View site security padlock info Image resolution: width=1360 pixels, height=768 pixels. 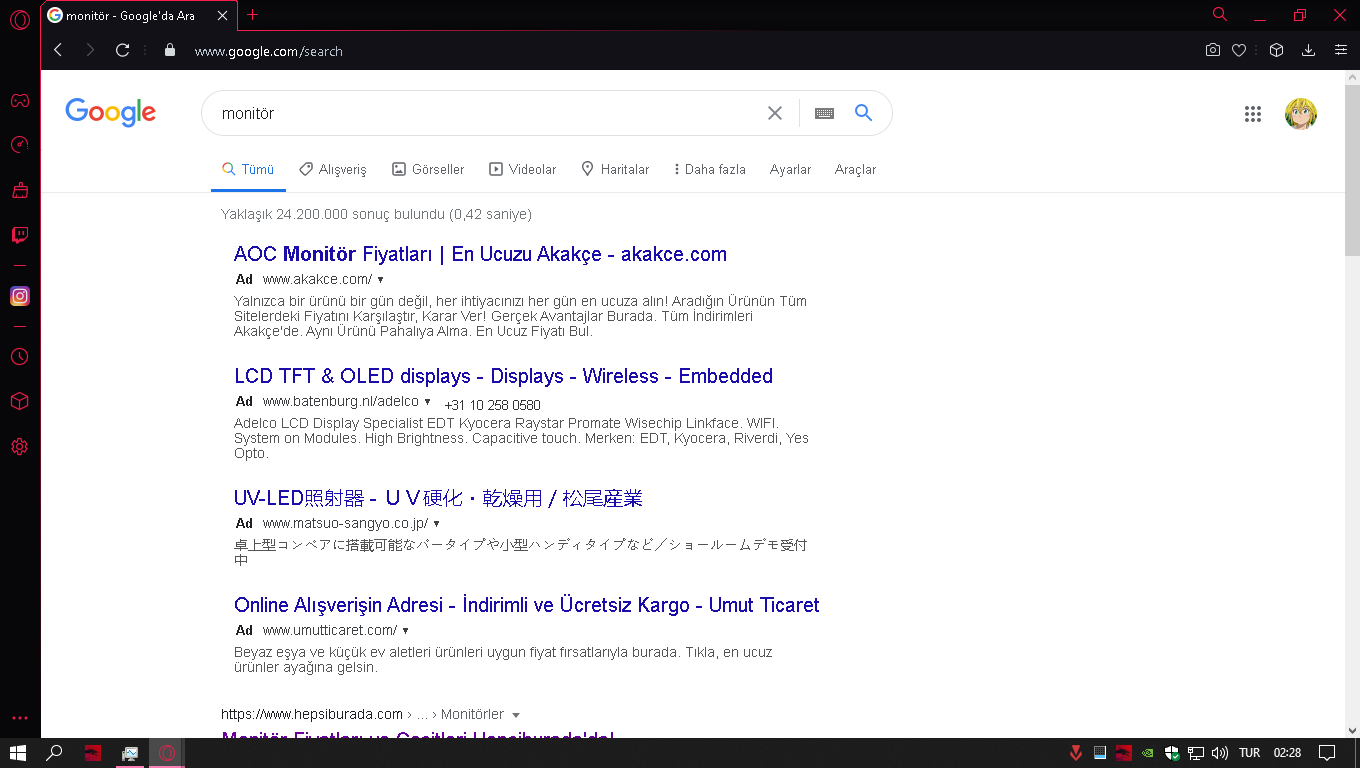(x=169, y=50)
